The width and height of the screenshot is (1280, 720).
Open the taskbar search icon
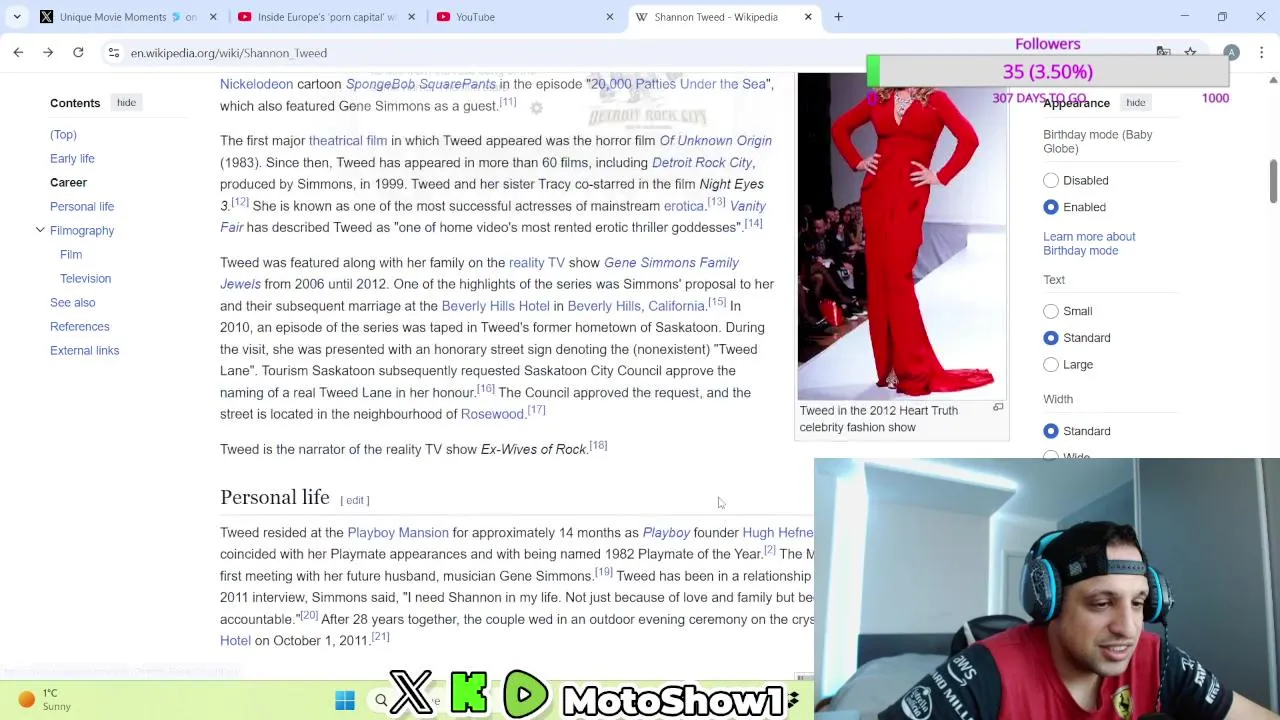pyautogui.click(x=381, y=701)
